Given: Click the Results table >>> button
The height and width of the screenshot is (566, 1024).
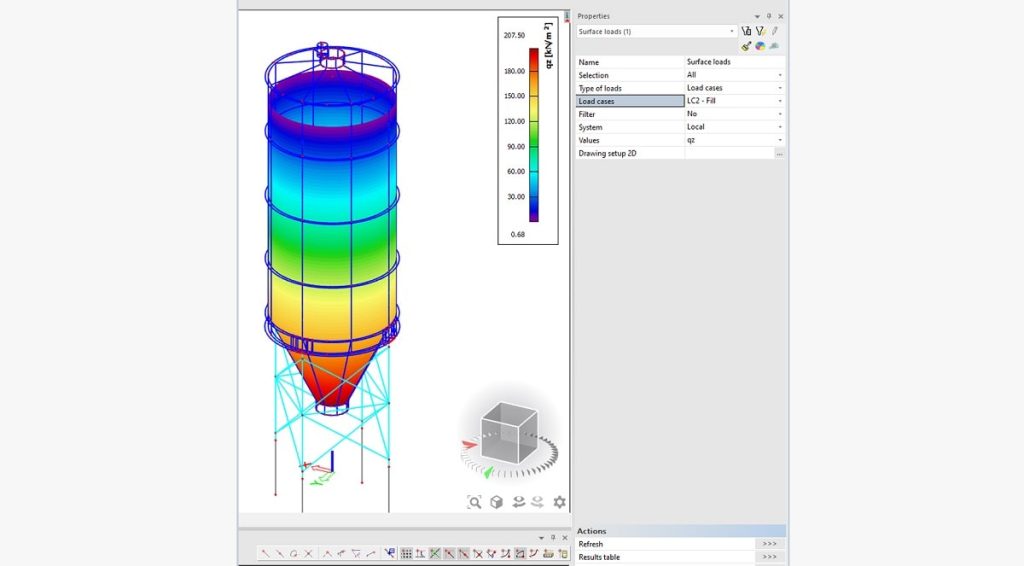Looking at the screenshot, I should 769,557.
